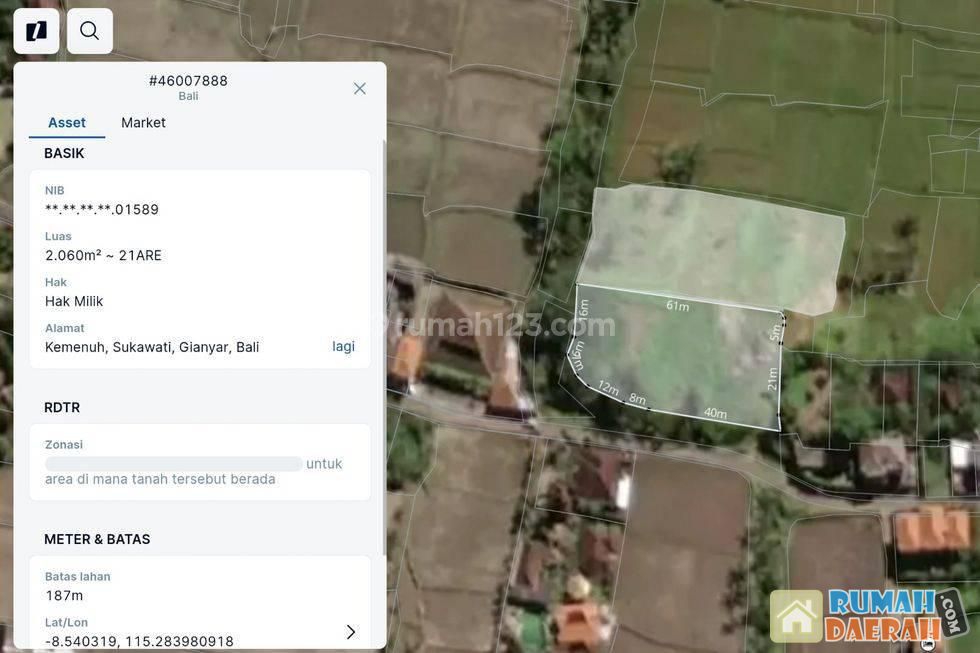Expand the Lat/Lon chevron arrow
The image size is (980, 653).
(x=350, y=632)
